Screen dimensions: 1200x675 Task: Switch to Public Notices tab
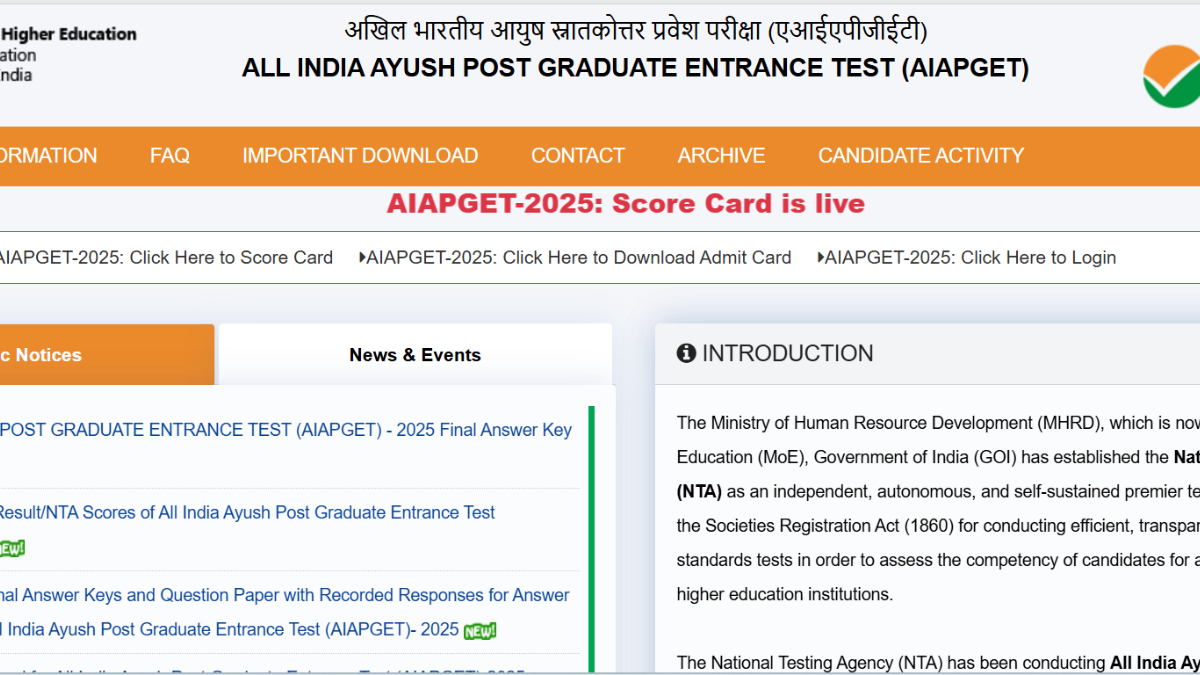click(x=107, y=354)
